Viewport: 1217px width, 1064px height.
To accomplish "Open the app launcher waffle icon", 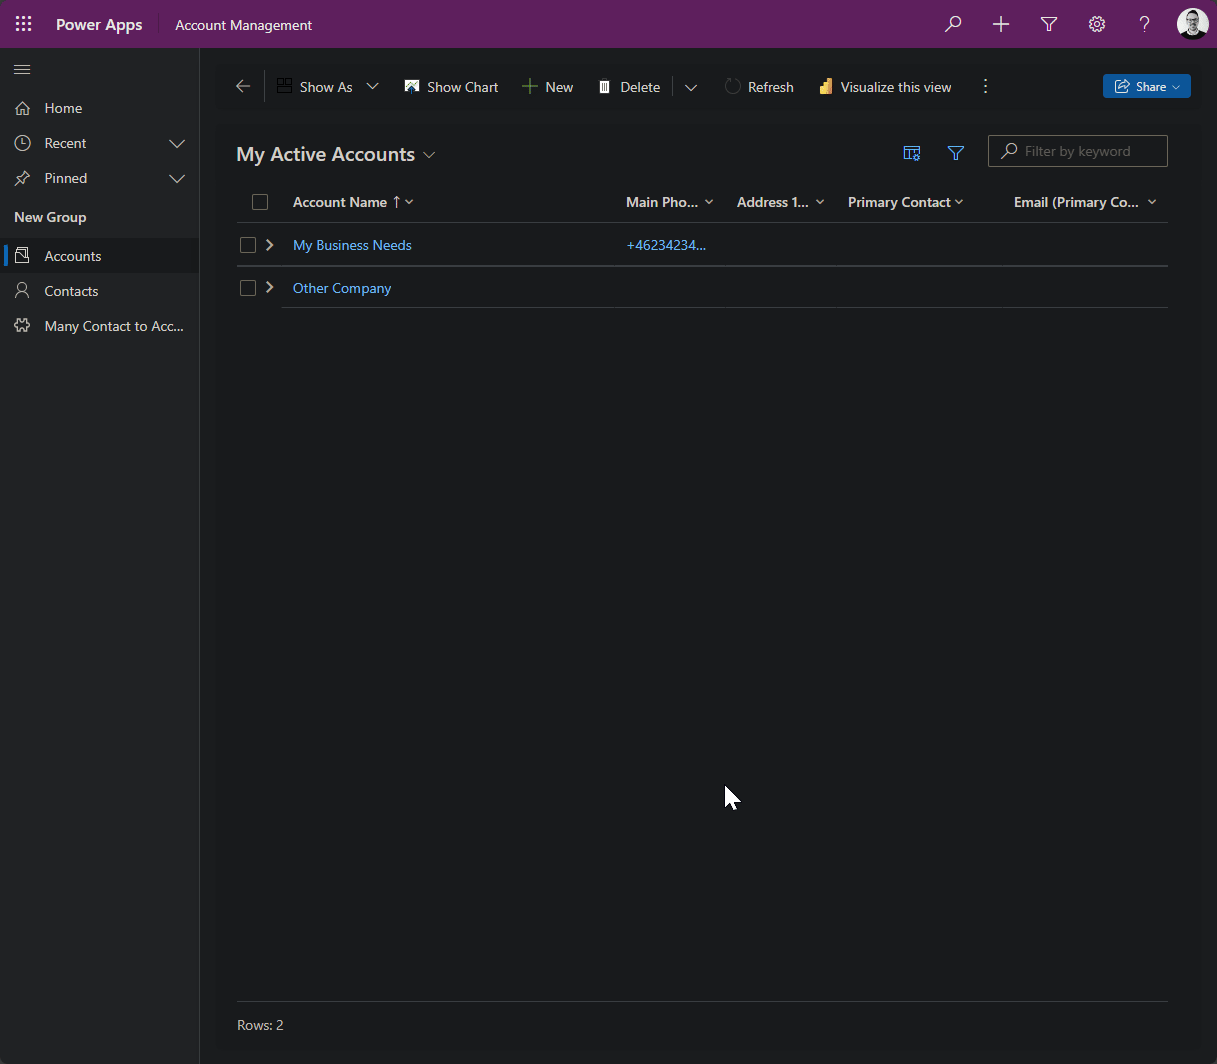I will point(23,24).
